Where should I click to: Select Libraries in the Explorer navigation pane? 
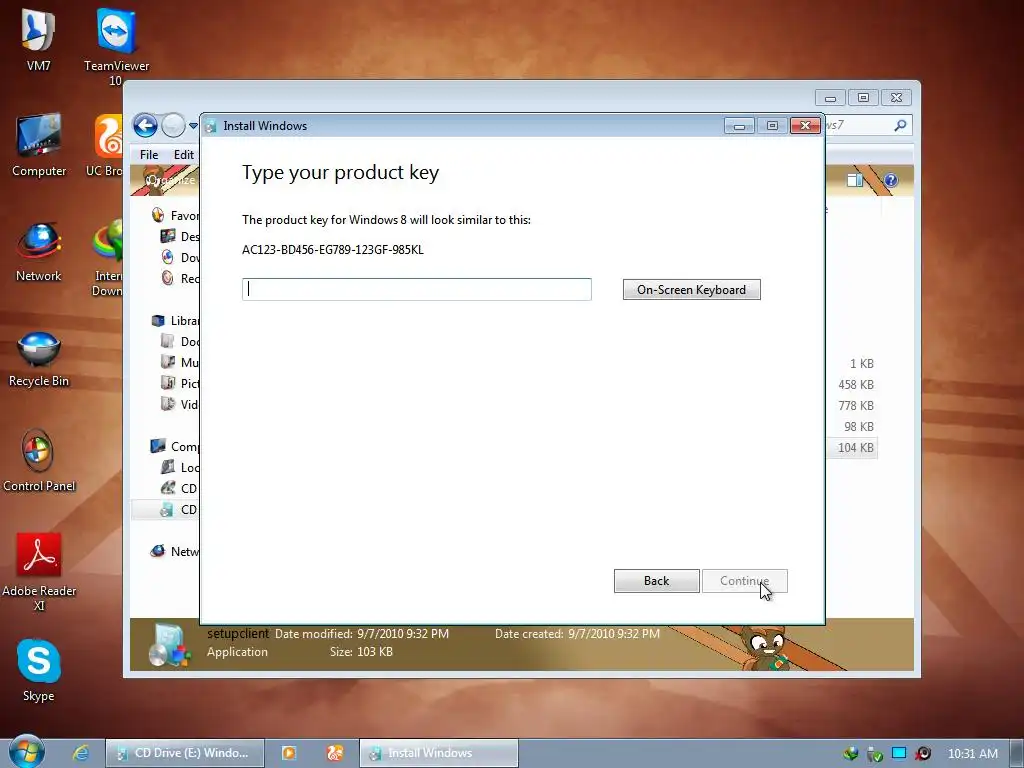point(174,321)
